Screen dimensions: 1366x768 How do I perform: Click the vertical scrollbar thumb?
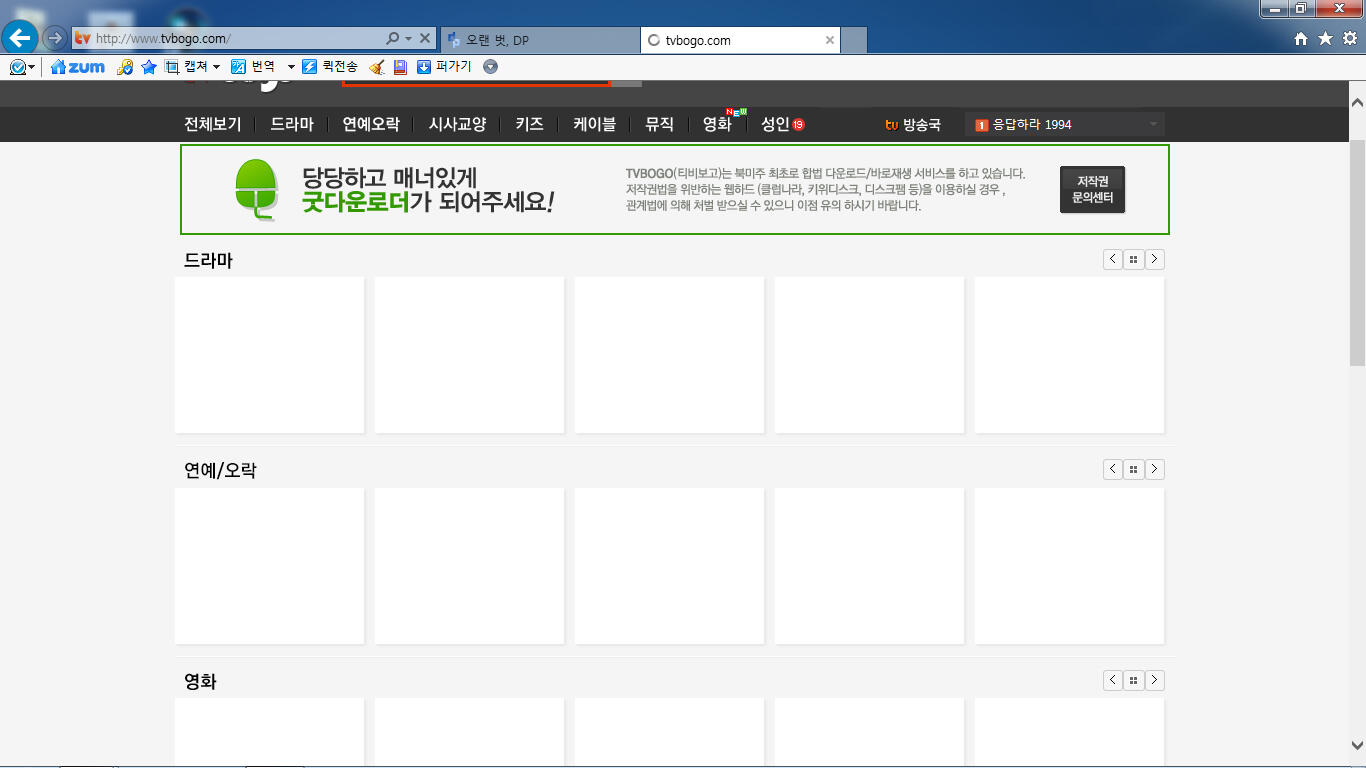pos(1357,255)
